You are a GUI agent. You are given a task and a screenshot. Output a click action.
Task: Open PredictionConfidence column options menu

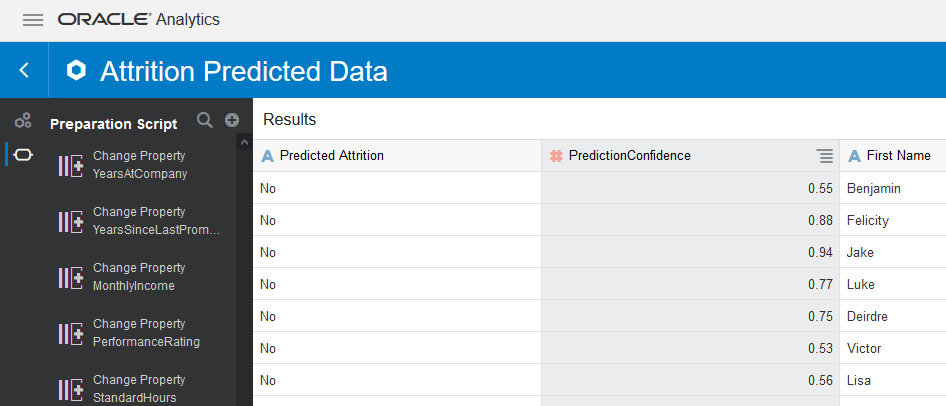point(825,156)
